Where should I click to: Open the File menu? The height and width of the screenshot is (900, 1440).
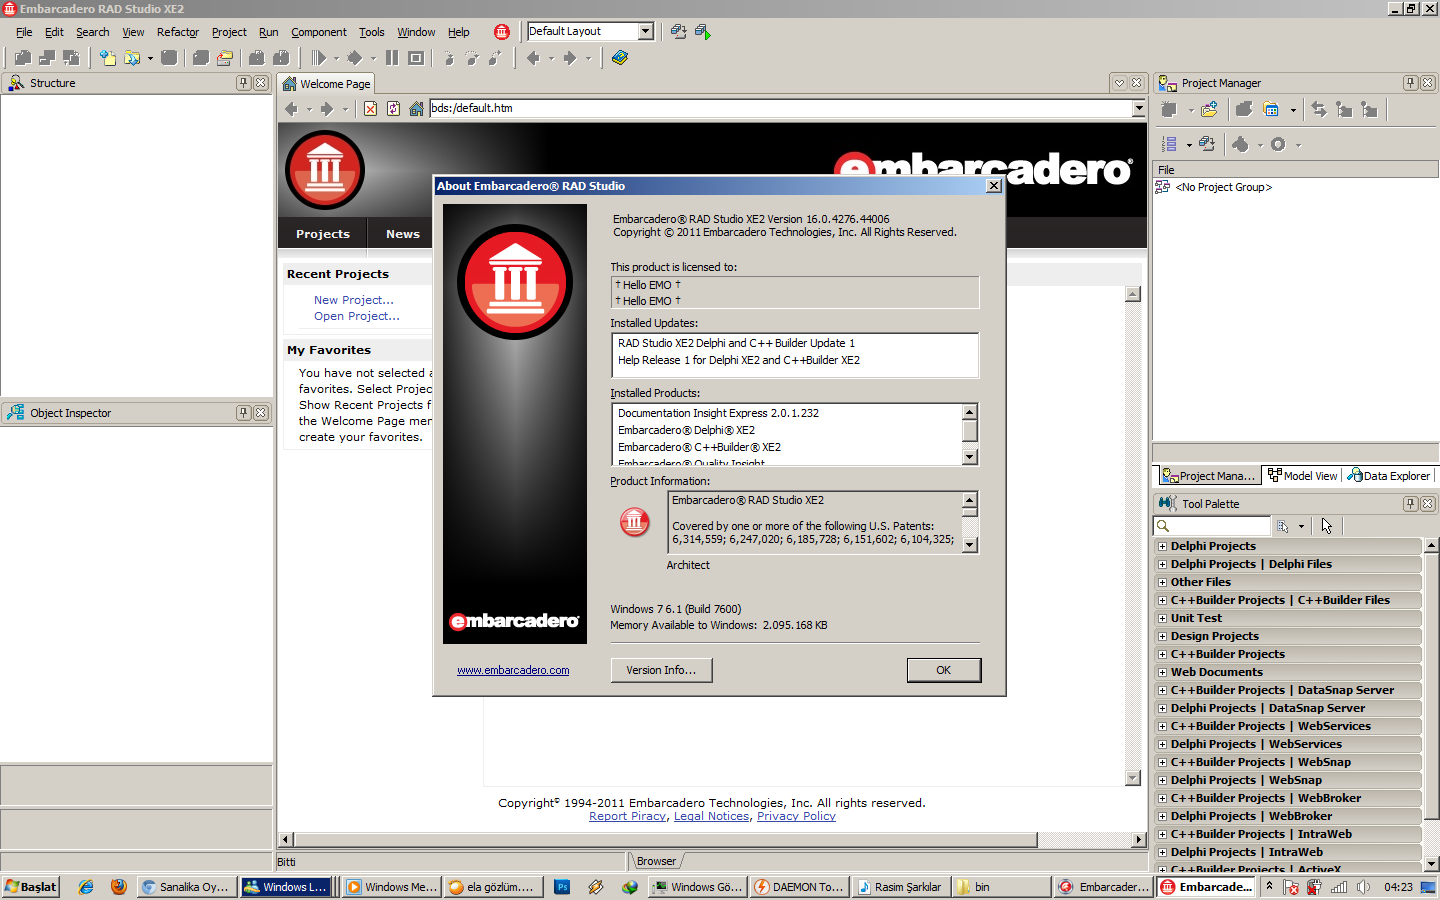pos(24,32)
